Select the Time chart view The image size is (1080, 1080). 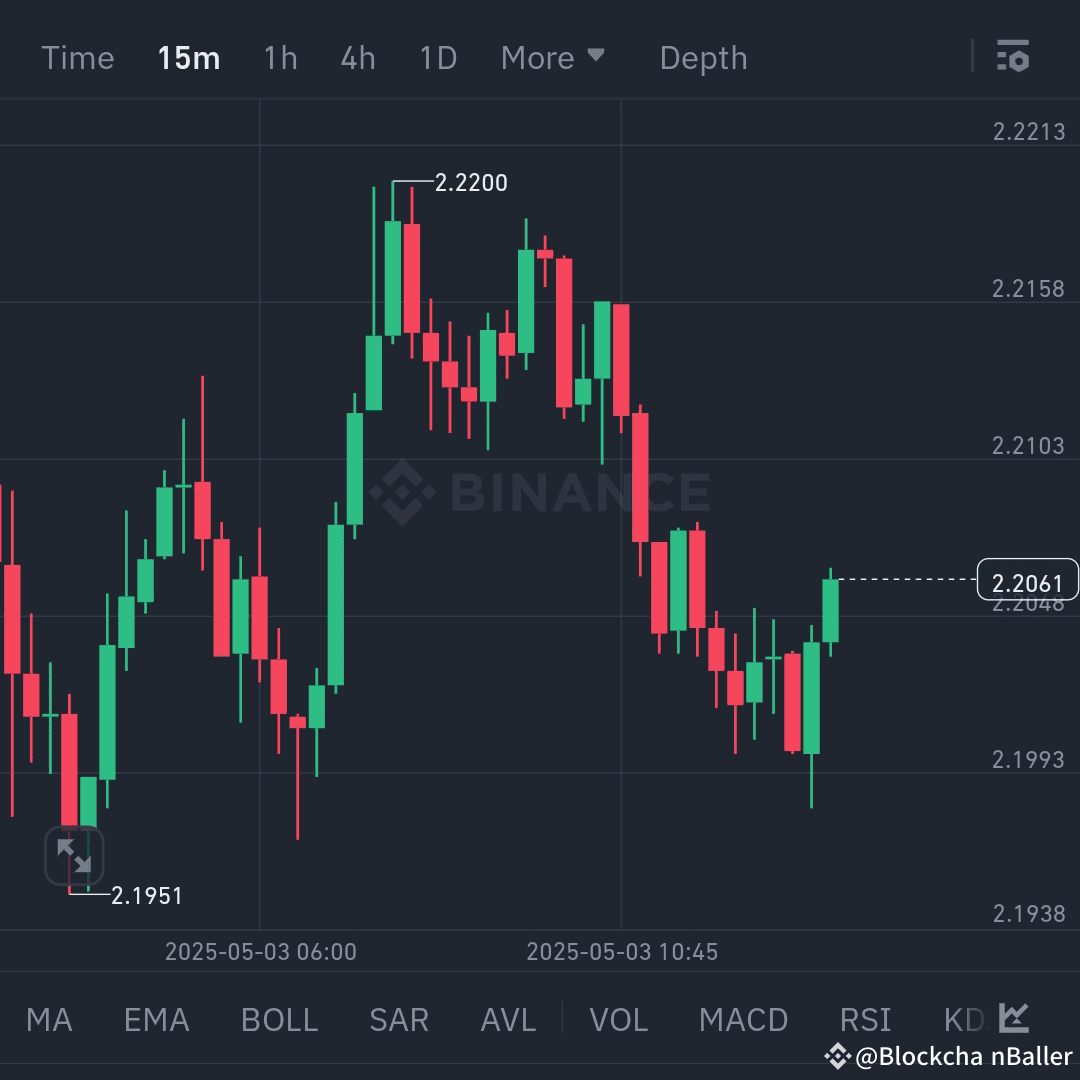(78, 57)
